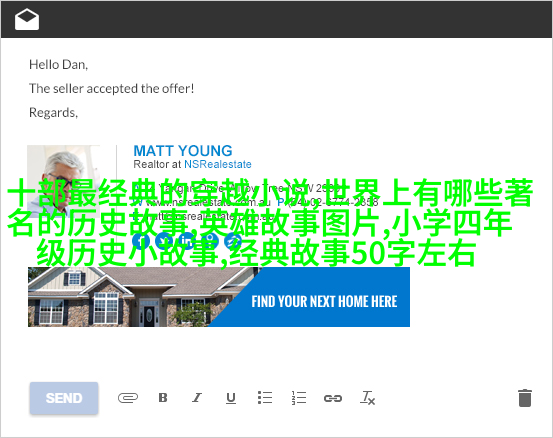Discard the draft using trash icon

pyautogui.click(x=524, y=398)
